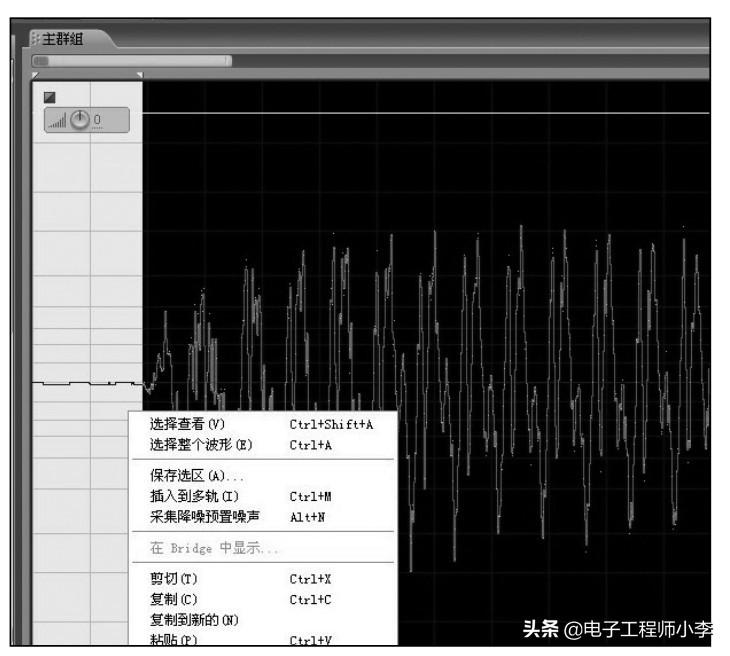Click the small square icon above the volume control
The height and width of the screenshot is (656, 730).
pyautogui.click(x=49, y=97)
